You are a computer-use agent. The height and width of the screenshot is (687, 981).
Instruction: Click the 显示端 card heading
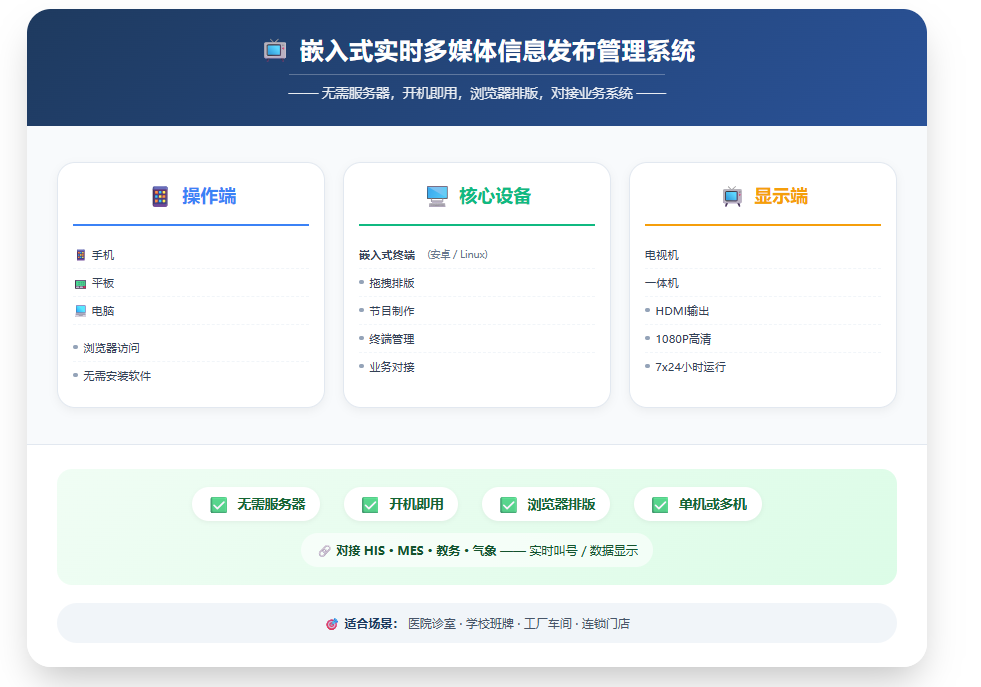pos(781,196)
